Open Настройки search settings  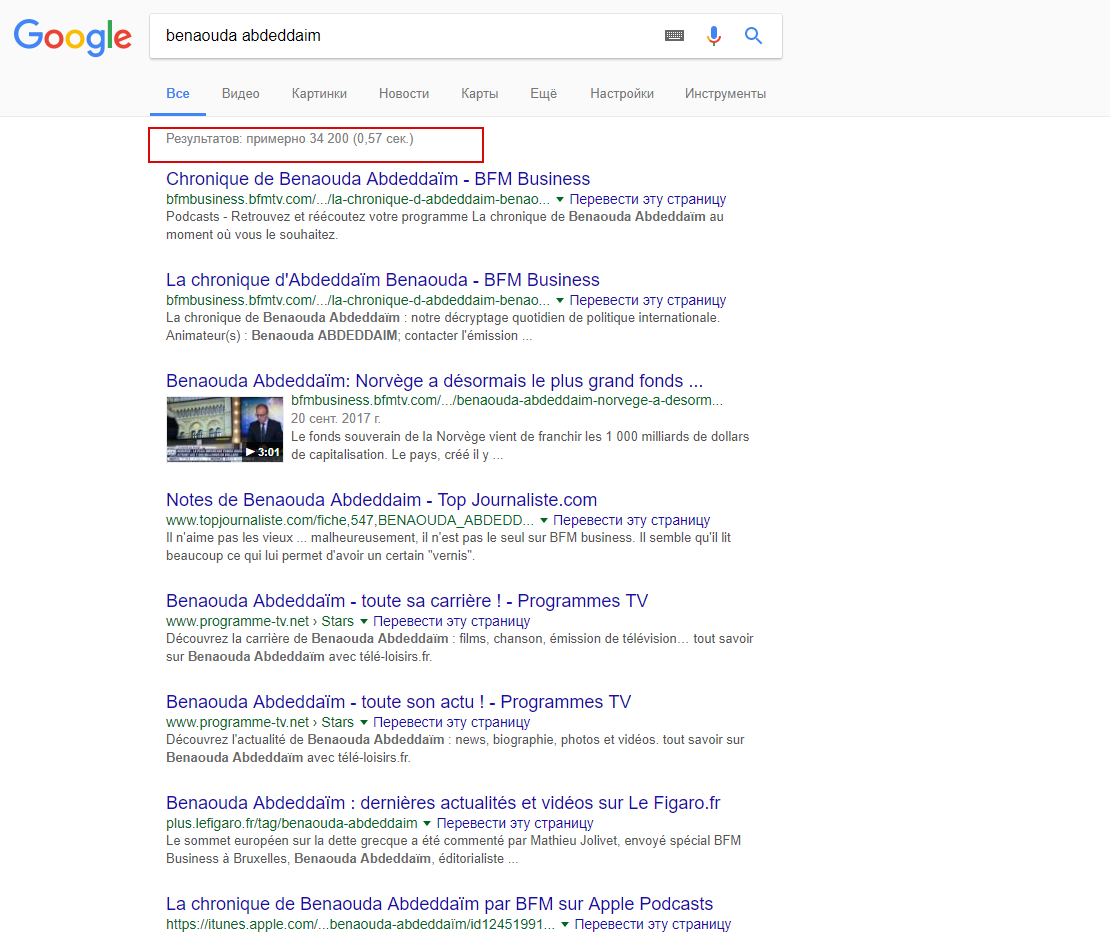tap(622, 93)
